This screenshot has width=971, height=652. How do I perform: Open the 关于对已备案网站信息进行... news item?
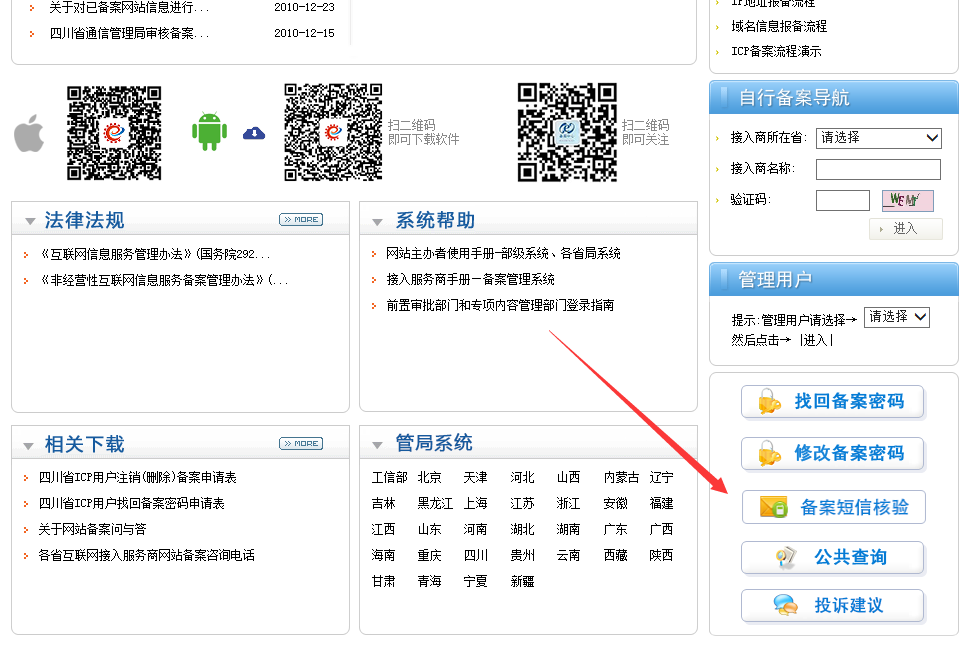pos(129,7)
